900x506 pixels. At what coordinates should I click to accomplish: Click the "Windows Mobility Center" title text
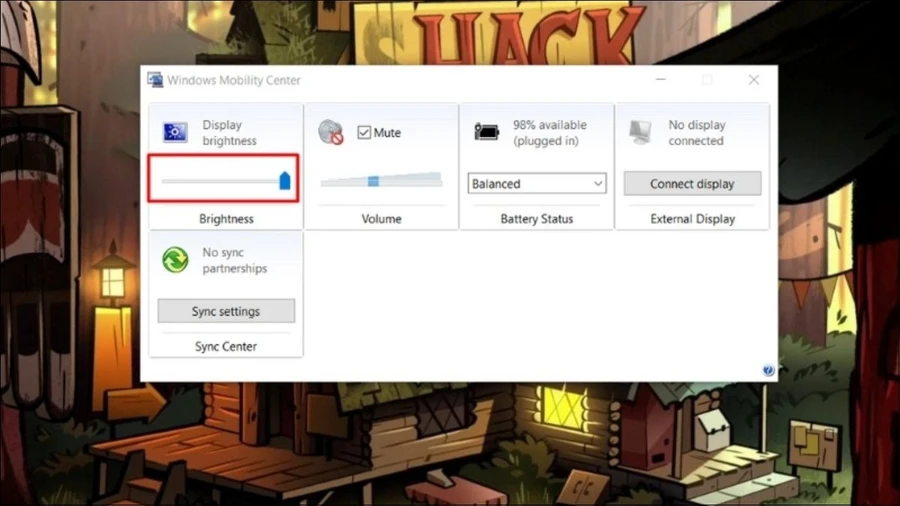(234, 80)
